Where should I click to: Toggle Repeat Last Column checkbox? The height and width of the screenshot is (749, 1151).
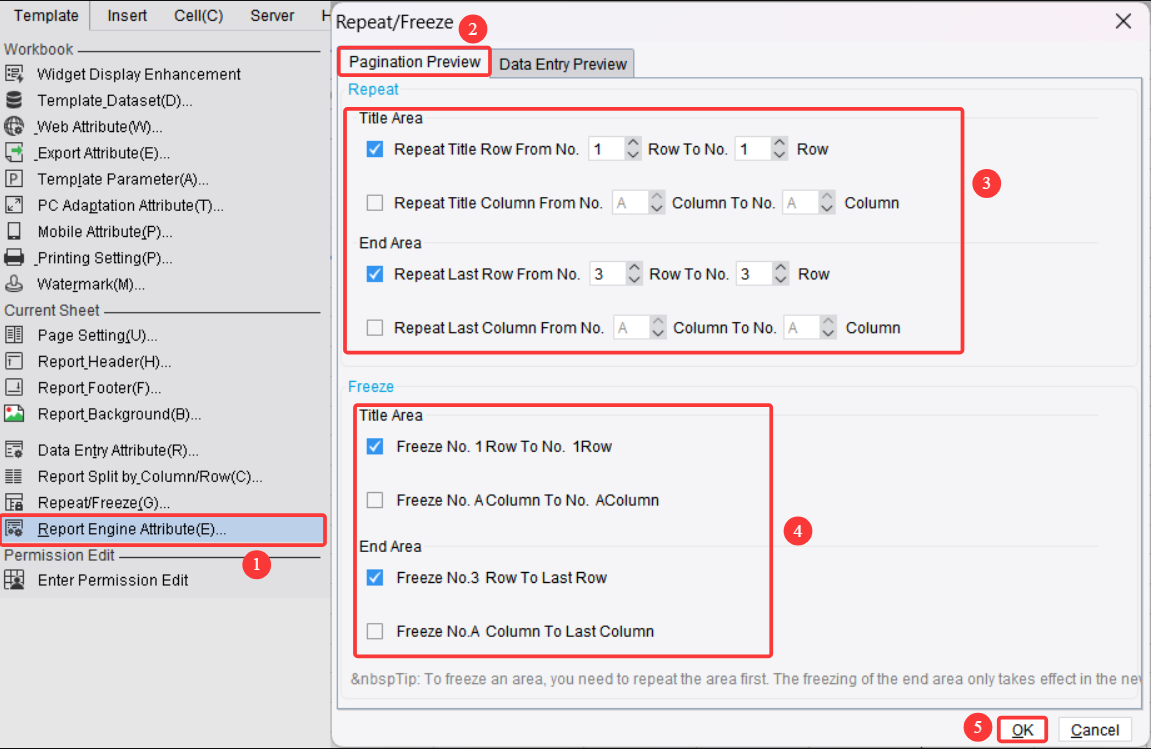(x=375, y=328)
